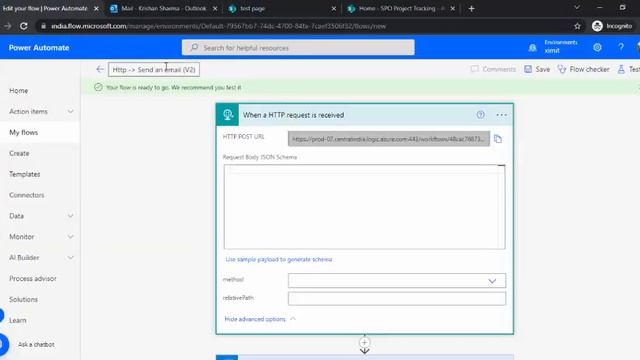Open Process advisor
This screenshot has height=360, width=640.
pos(33,279)
